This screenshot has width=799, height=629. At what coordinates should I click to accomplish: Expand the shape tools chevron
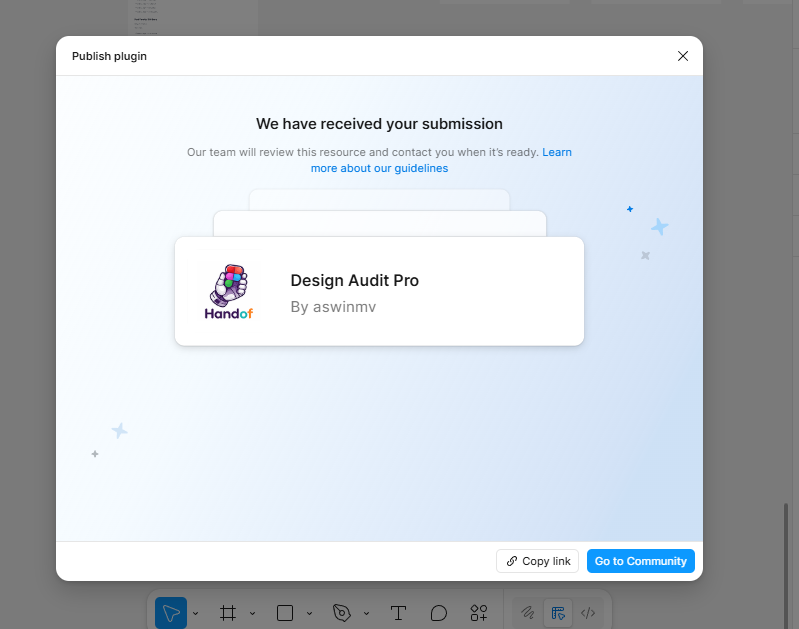click(x=309, y=613)
